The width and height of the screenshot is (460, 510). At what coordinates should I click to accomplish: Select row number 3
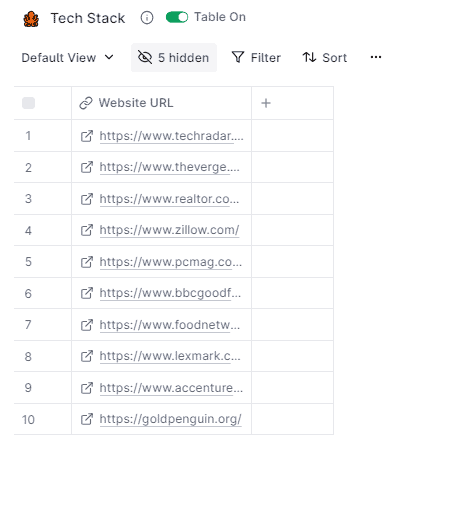click(28, 199)
